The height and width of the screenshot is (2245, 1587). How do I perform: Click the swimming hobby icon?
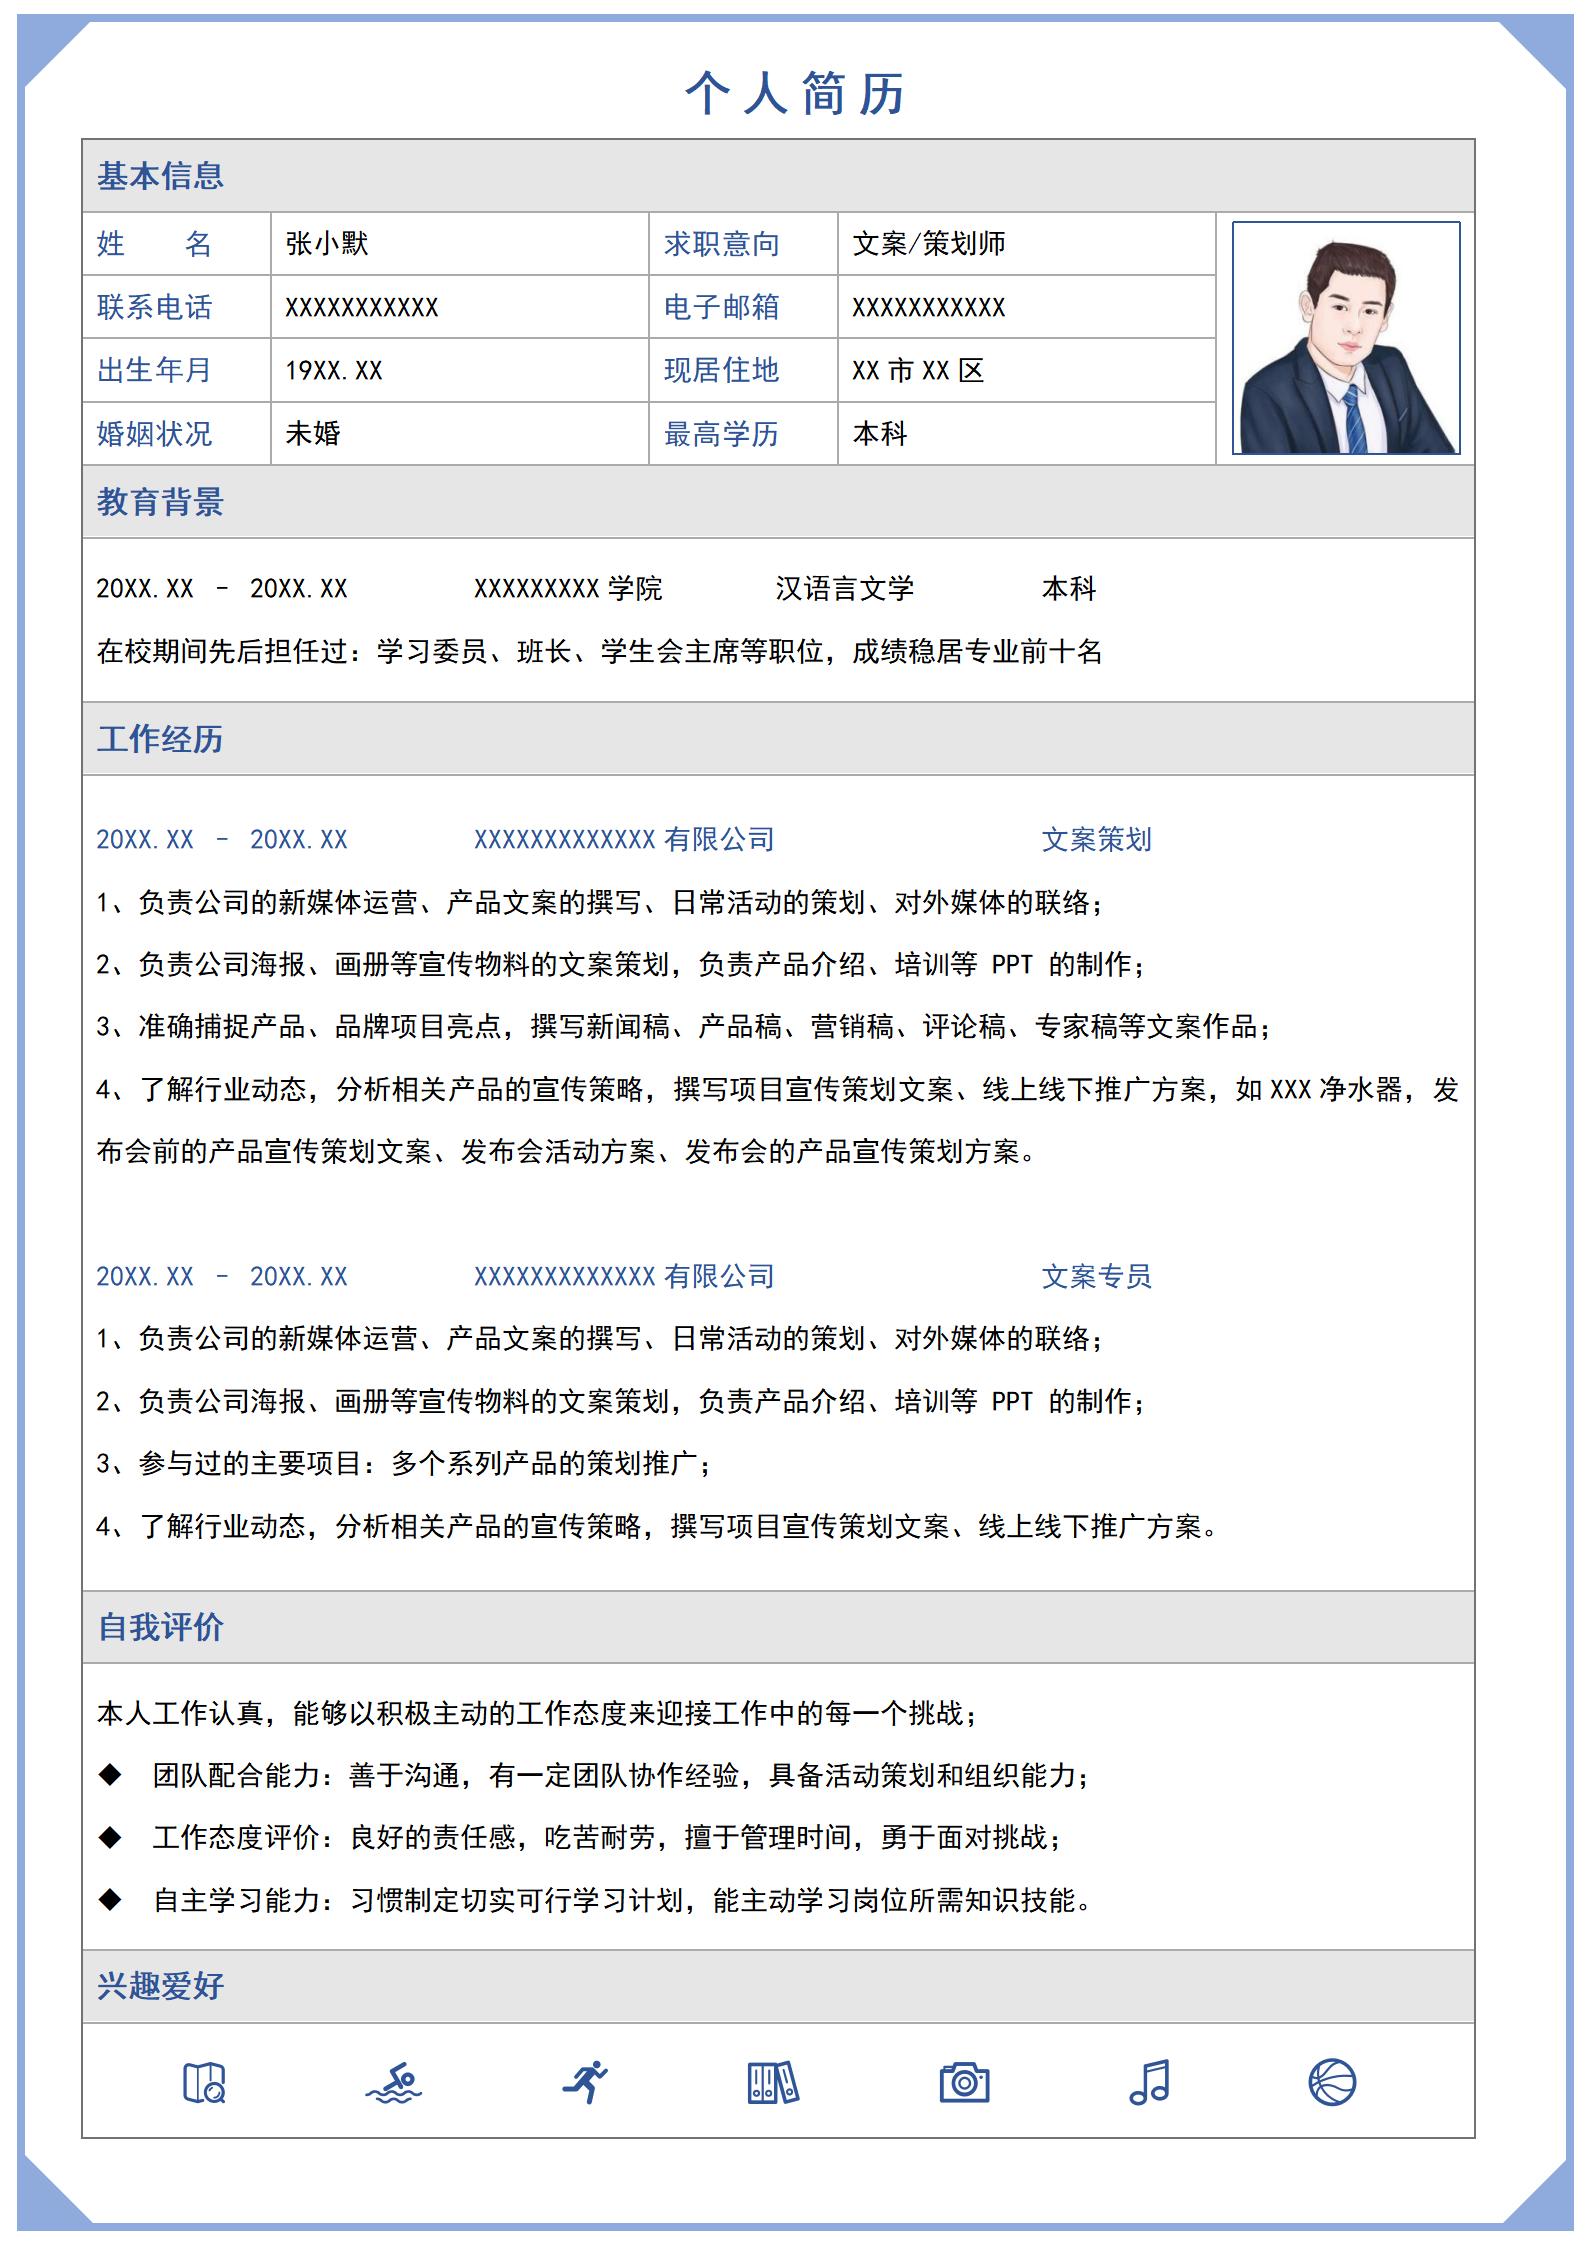pyautogui.click(x=394, y=2083)
